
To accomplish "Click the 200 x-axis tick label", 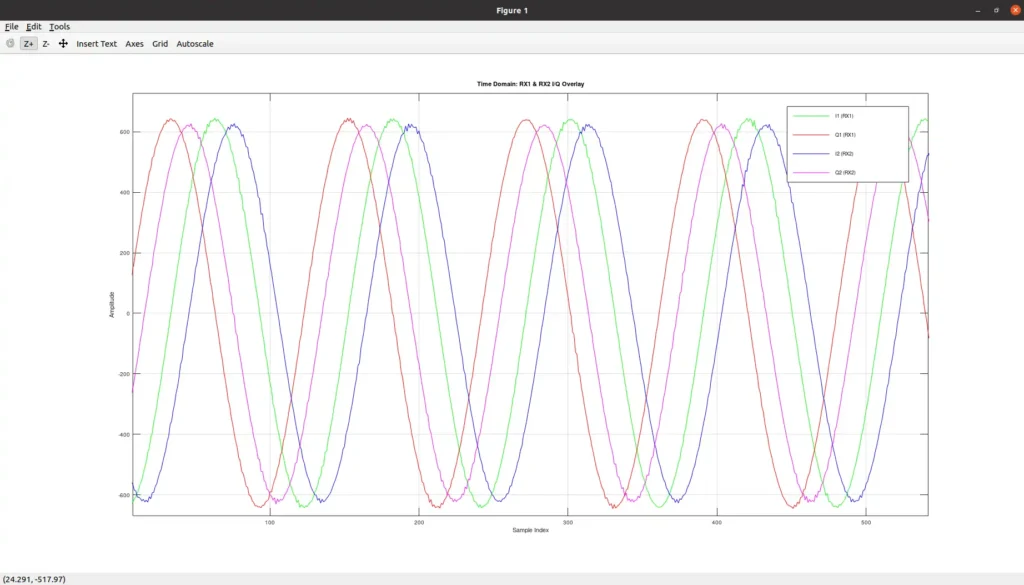I will (x=419, y=522).
